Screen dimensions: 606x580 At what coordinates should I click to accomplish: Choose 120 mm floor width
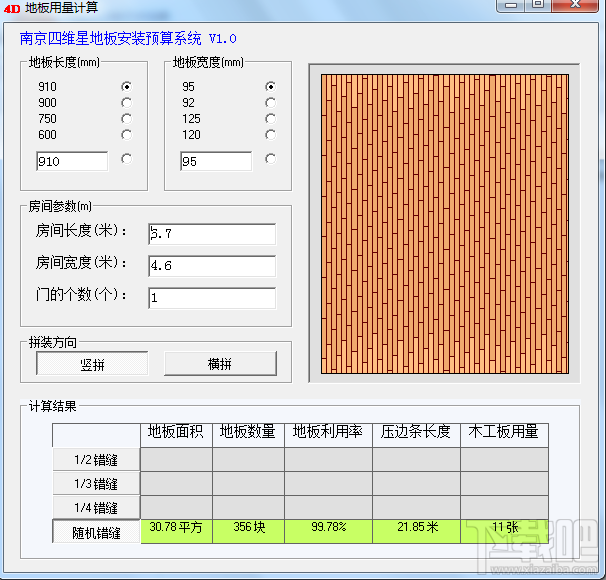tap(271, 135)
